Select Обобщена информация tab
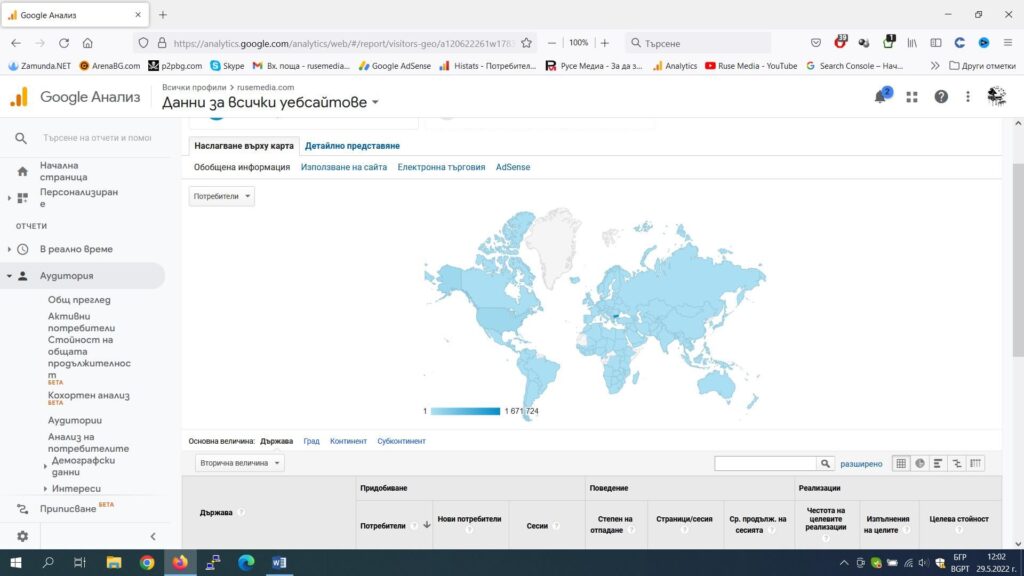This screenshot has width=1024, height=576. click(242, 167)
